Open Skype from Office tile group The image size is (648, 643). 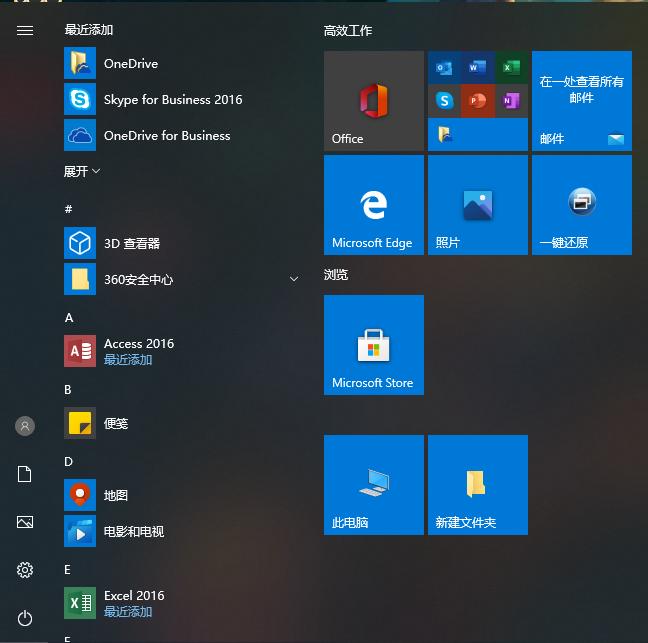click(x=444, y=101)
